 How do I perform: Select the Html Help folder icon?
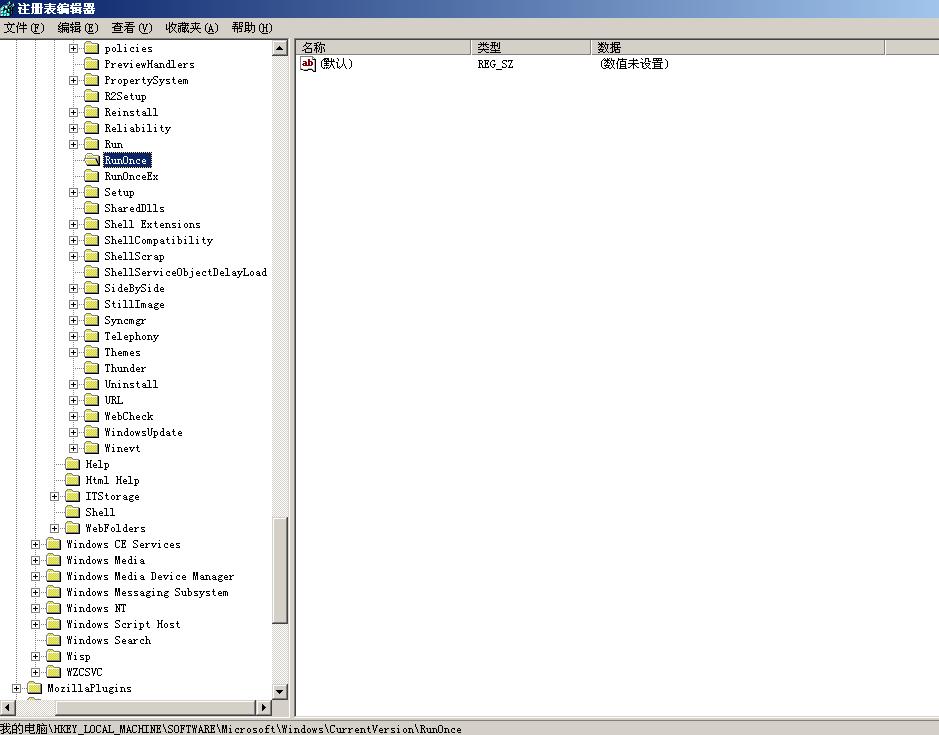pyautogui.click(x=72, y=480)
